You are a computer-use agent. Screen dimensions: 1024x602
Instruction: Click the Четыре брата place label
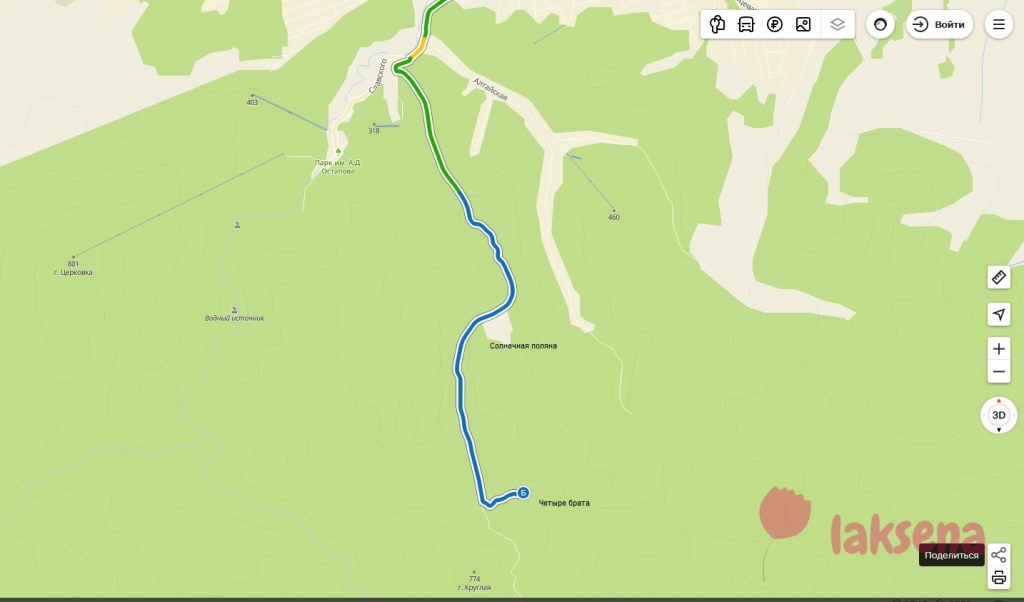564,503
